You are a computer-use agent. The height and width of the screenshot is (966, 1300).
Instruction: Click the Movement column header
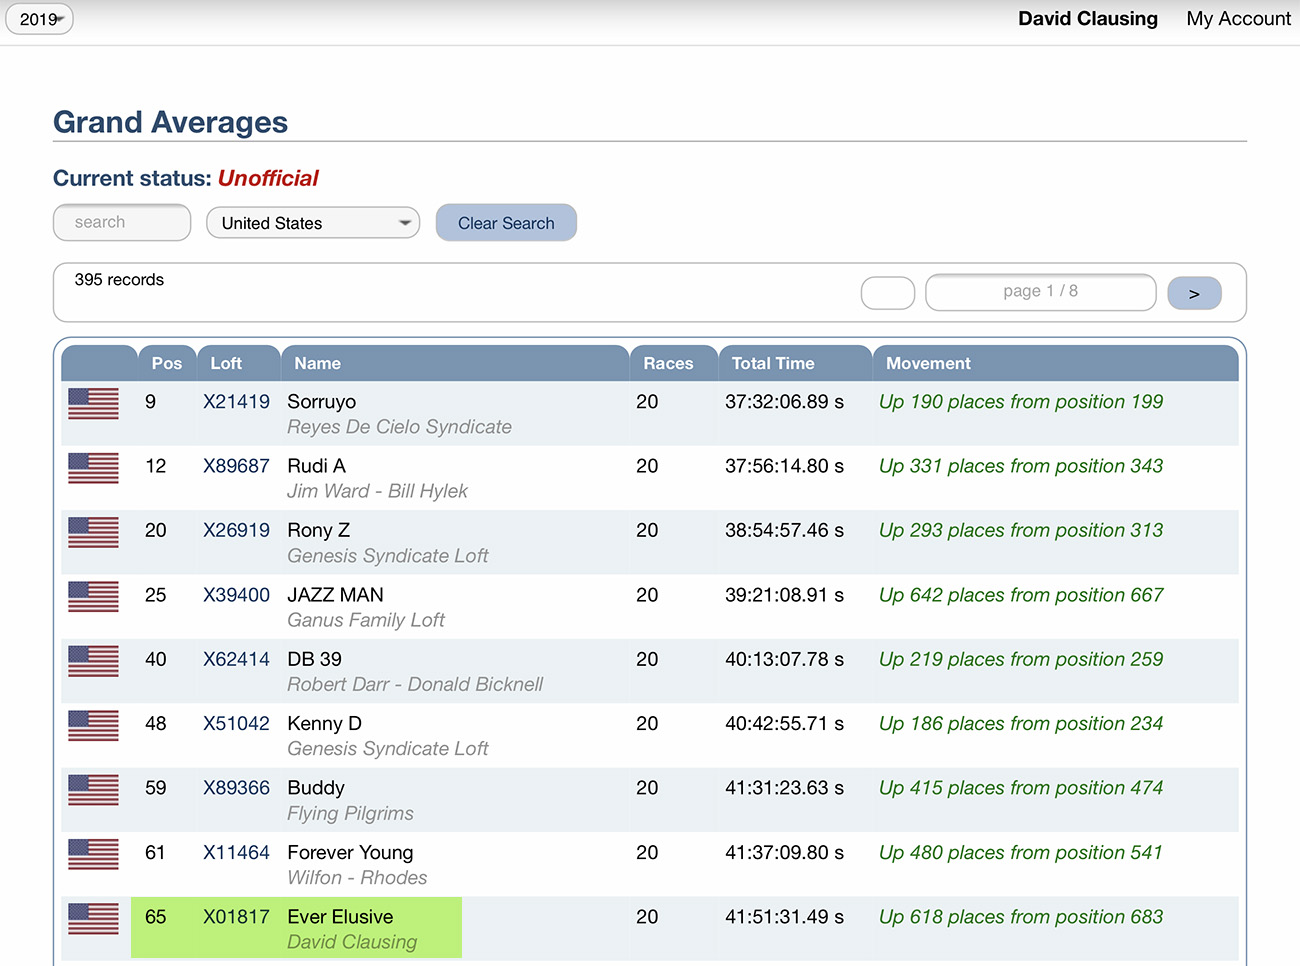click(928, 364)
